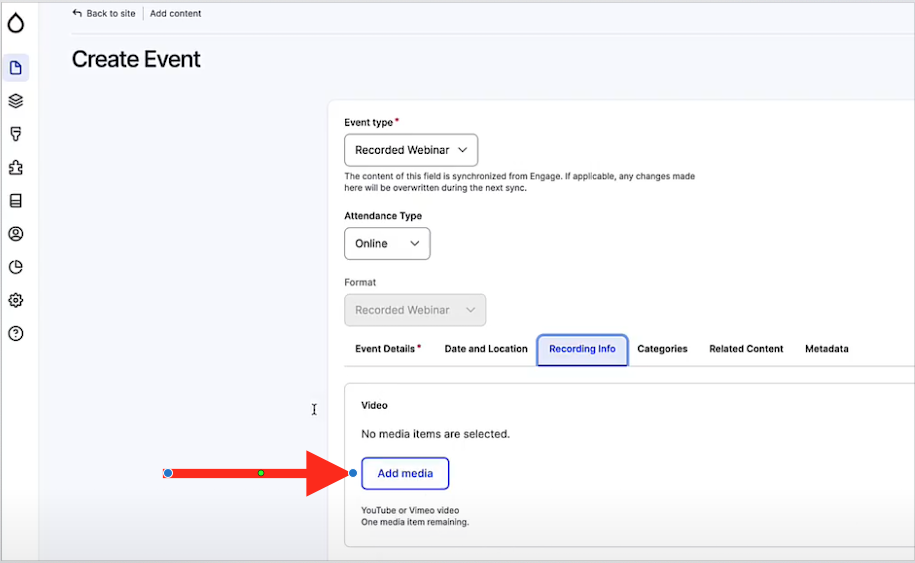
Task: Open the Structure layers icon in sidebar
Action: click(x=16, y=101)
